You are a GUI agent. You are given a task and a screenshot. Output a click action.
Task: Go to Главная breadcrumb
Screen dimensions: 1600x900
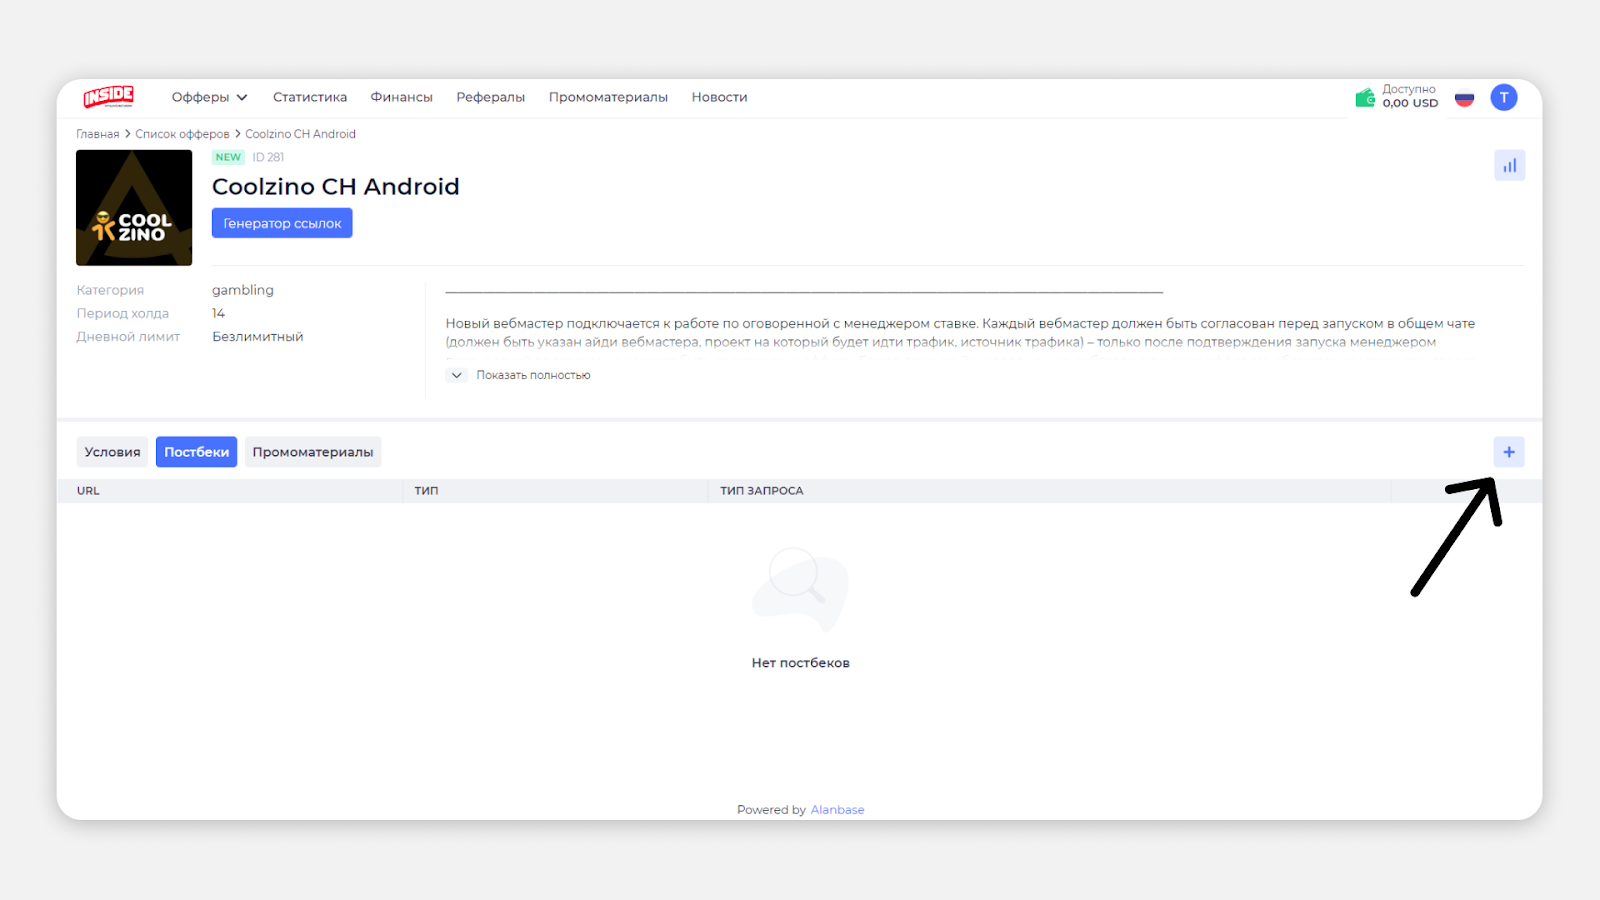(98, 134)
